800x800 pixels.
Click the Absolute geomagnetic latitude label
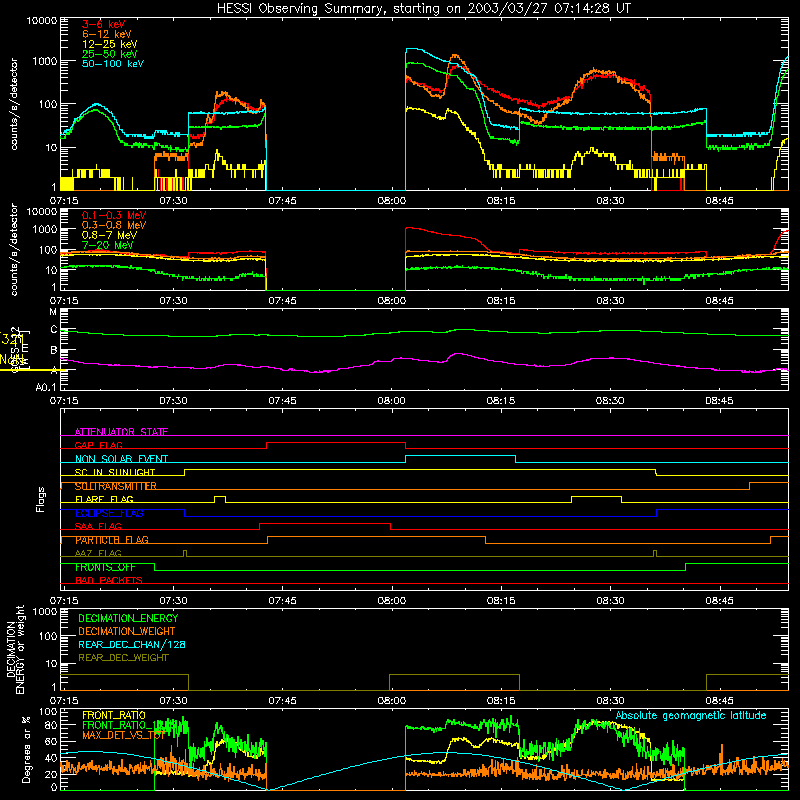[691, 715]
